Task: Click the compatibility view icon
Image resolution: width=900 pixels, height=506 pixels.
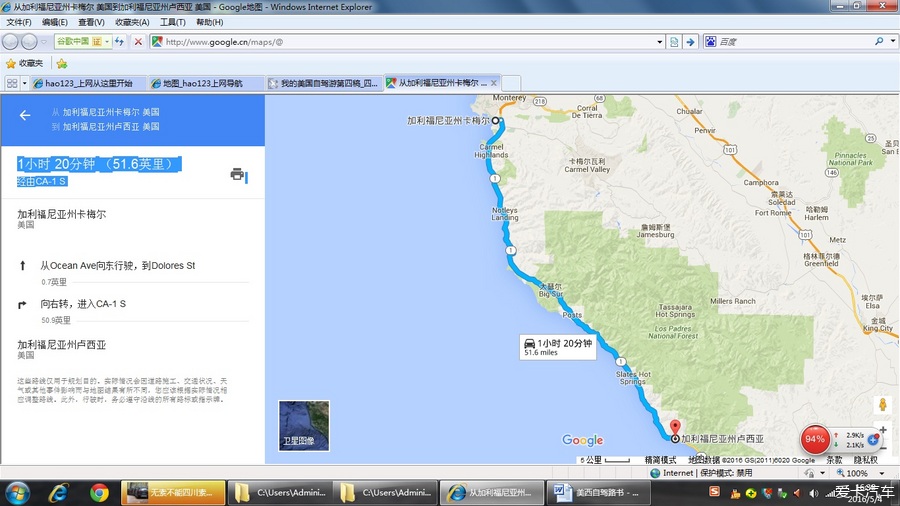Action: point(674,42)
